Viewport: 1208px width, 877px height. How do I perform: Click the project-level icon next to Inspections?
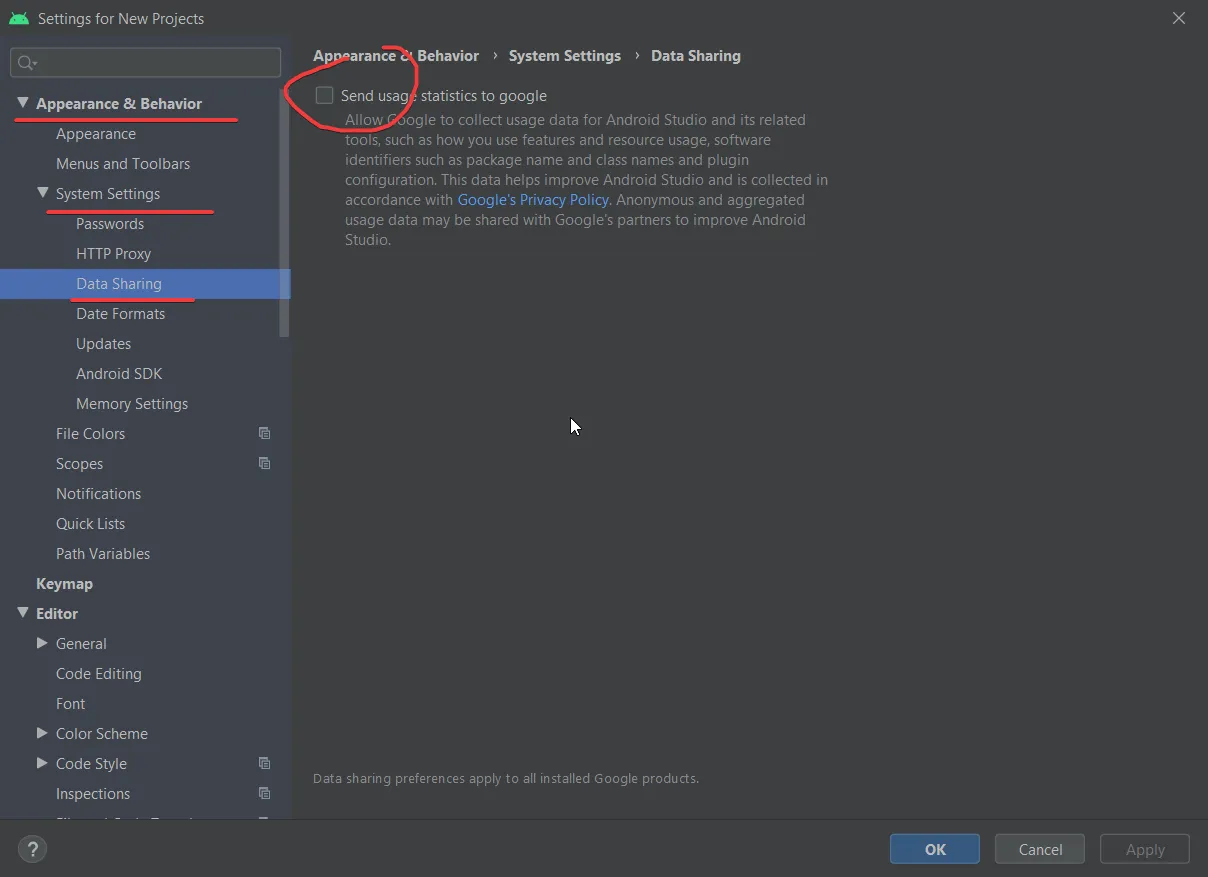(265, 793)
